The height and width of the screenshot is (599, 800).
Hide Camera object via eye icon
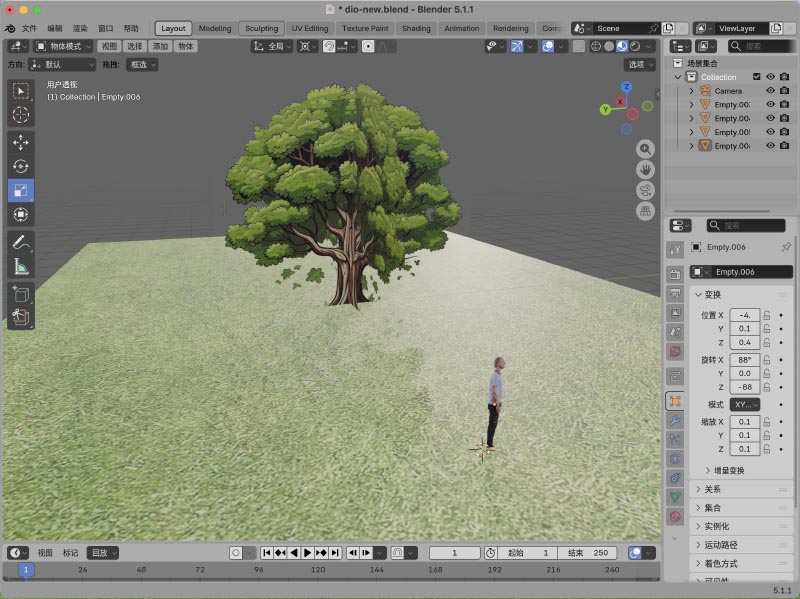click(770, 91)
